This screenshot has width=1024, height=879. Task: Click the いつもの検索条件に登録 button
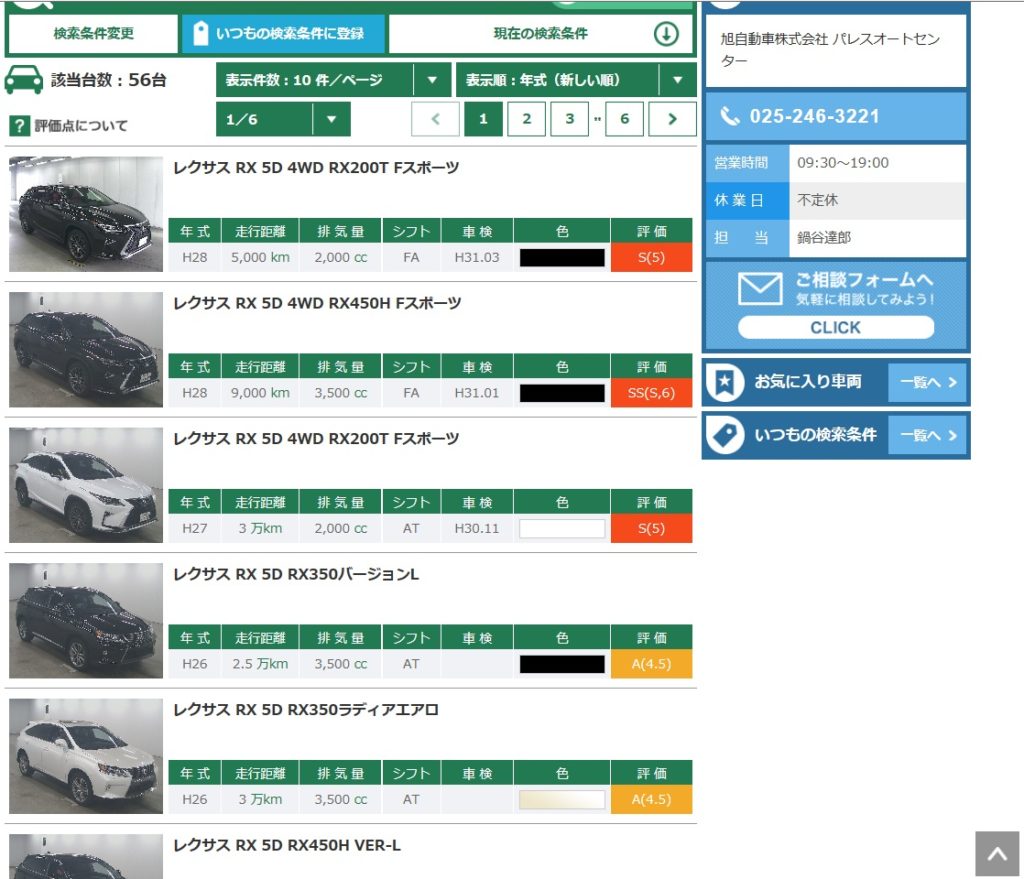283,33
